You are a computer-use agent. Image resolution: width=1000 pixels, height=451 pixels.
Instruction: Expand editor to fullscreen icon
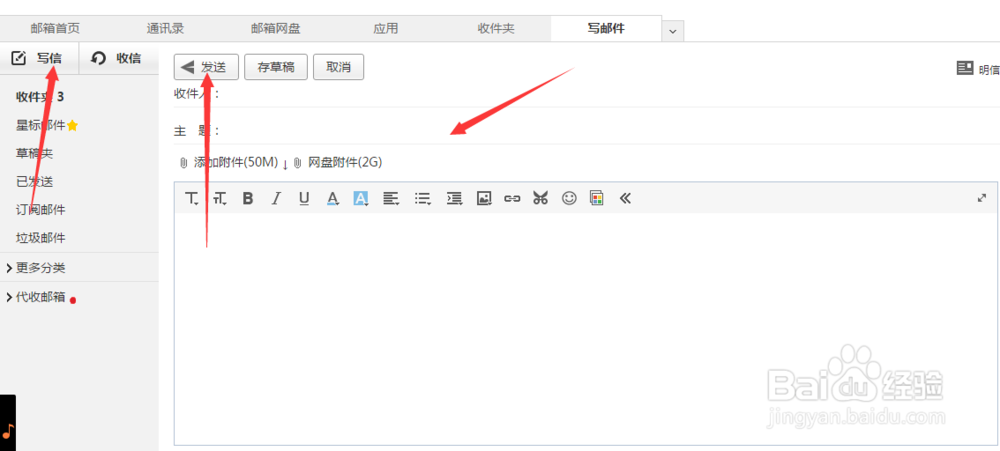click(982, 198)
